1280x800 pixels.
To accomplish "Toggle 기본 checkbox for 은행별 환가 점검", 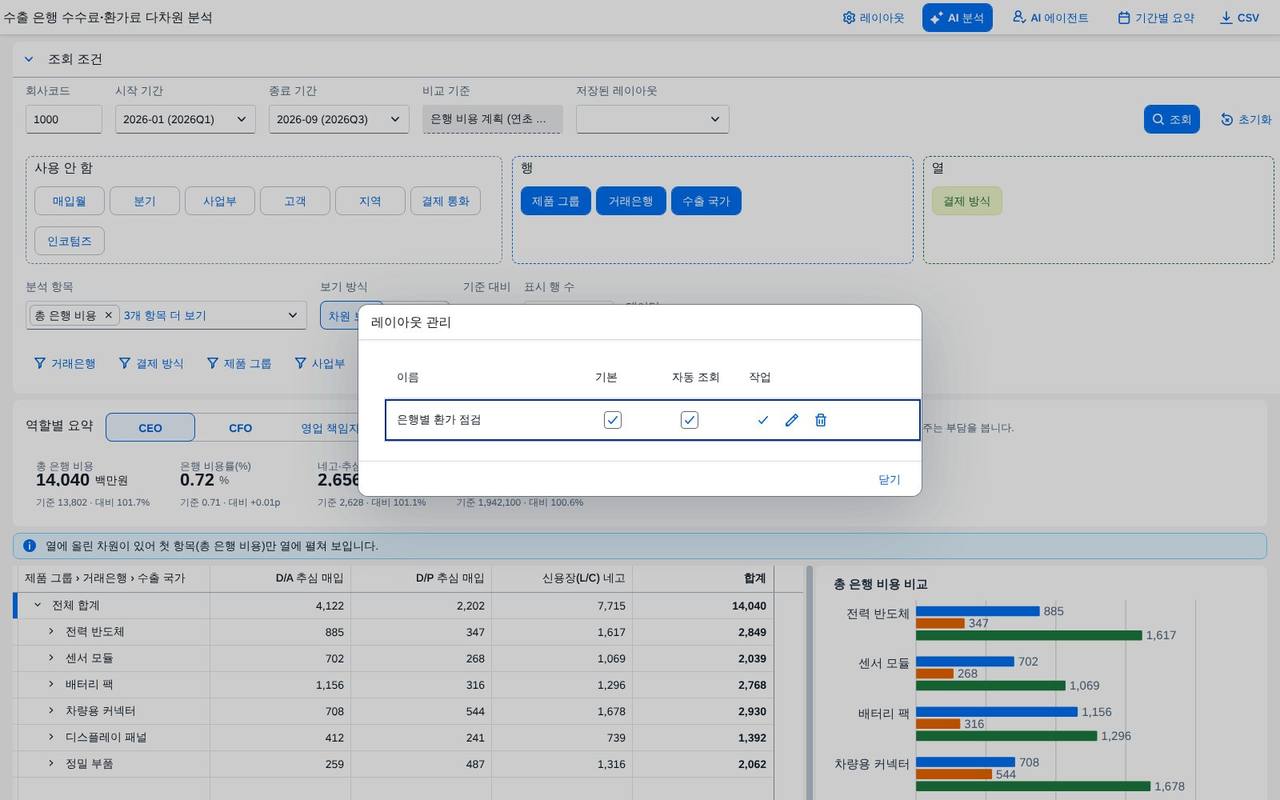I will tap(613, 420).
